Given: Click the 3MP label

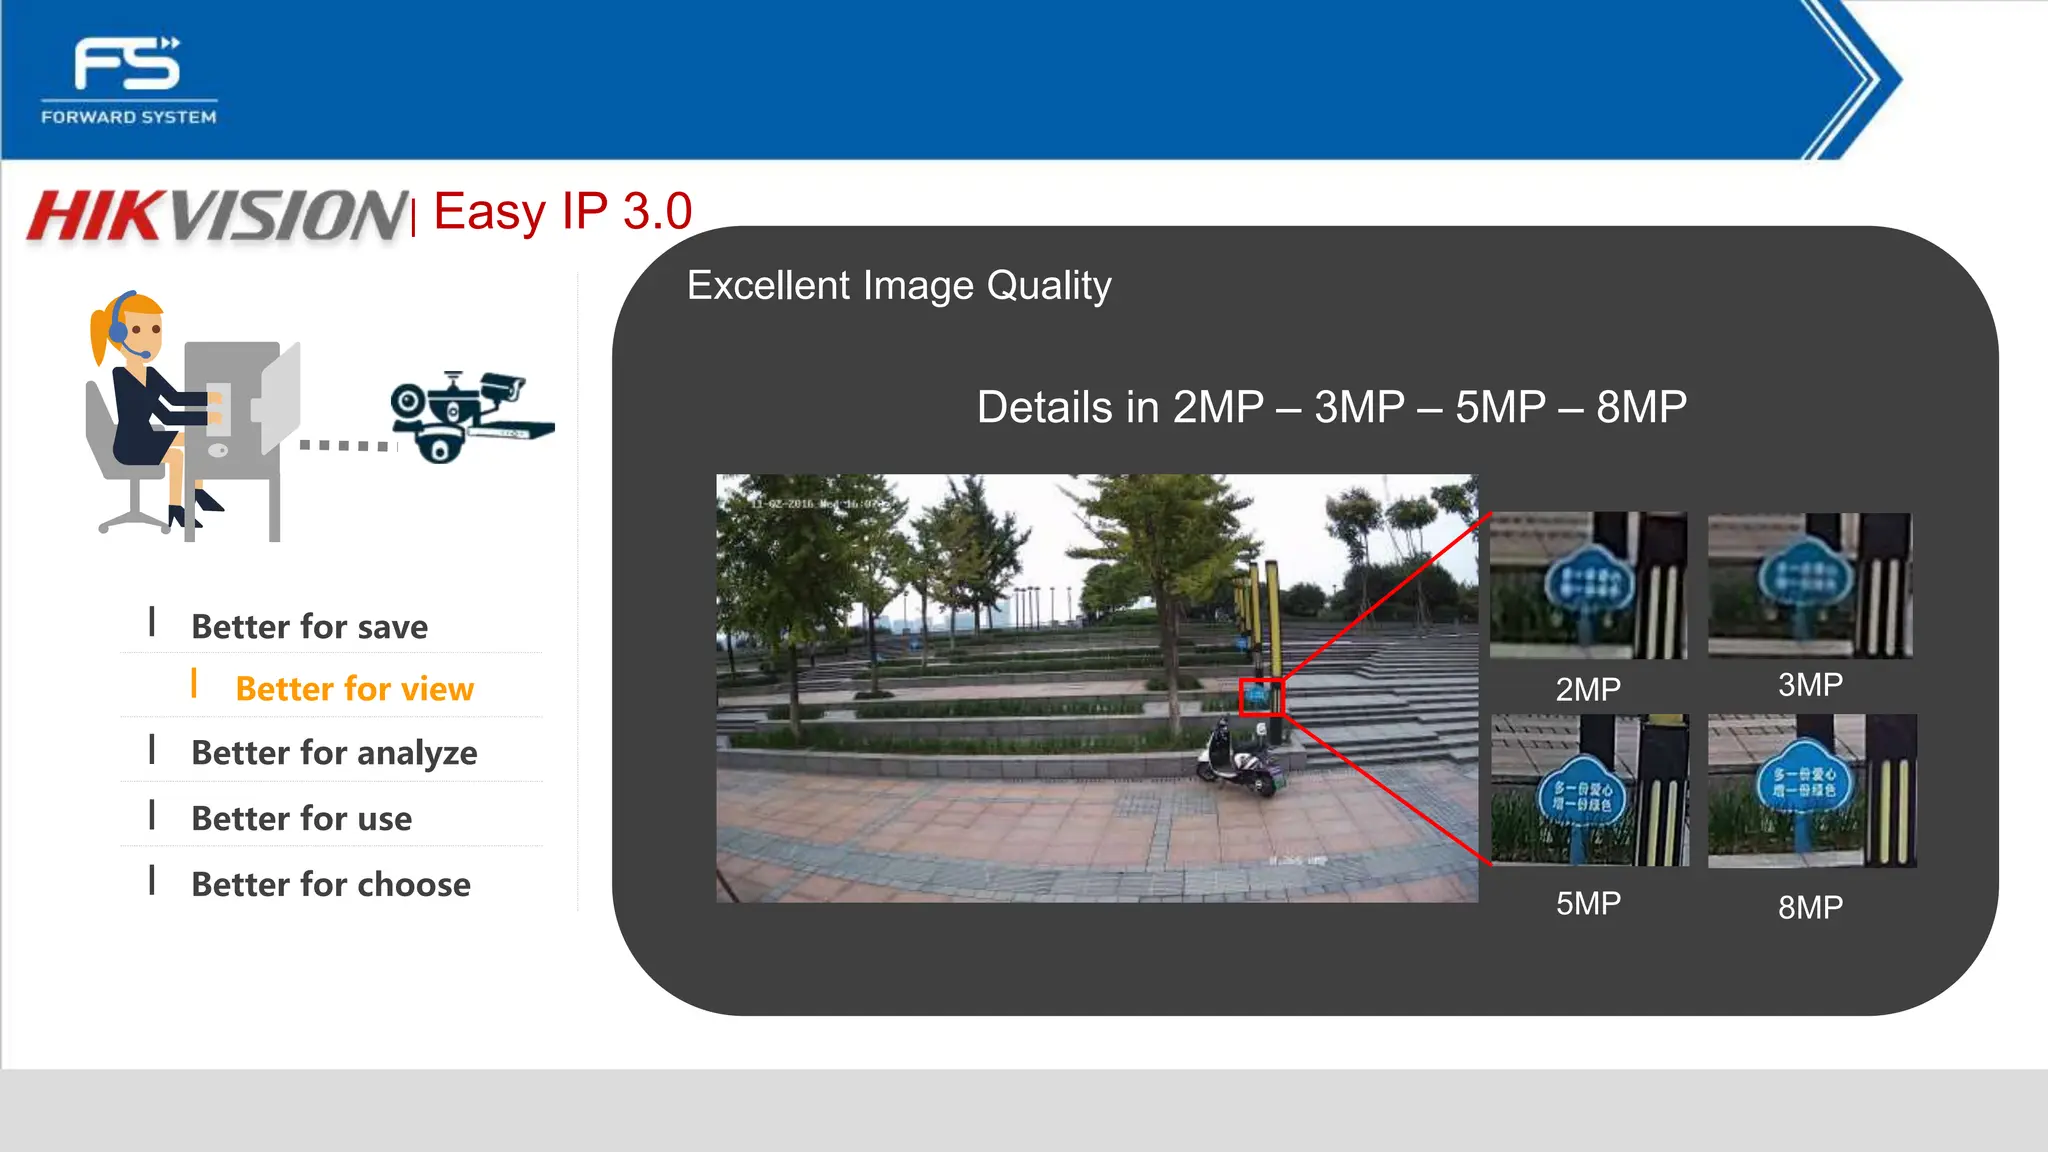Looking at the screenshot, I should 1810,685.
